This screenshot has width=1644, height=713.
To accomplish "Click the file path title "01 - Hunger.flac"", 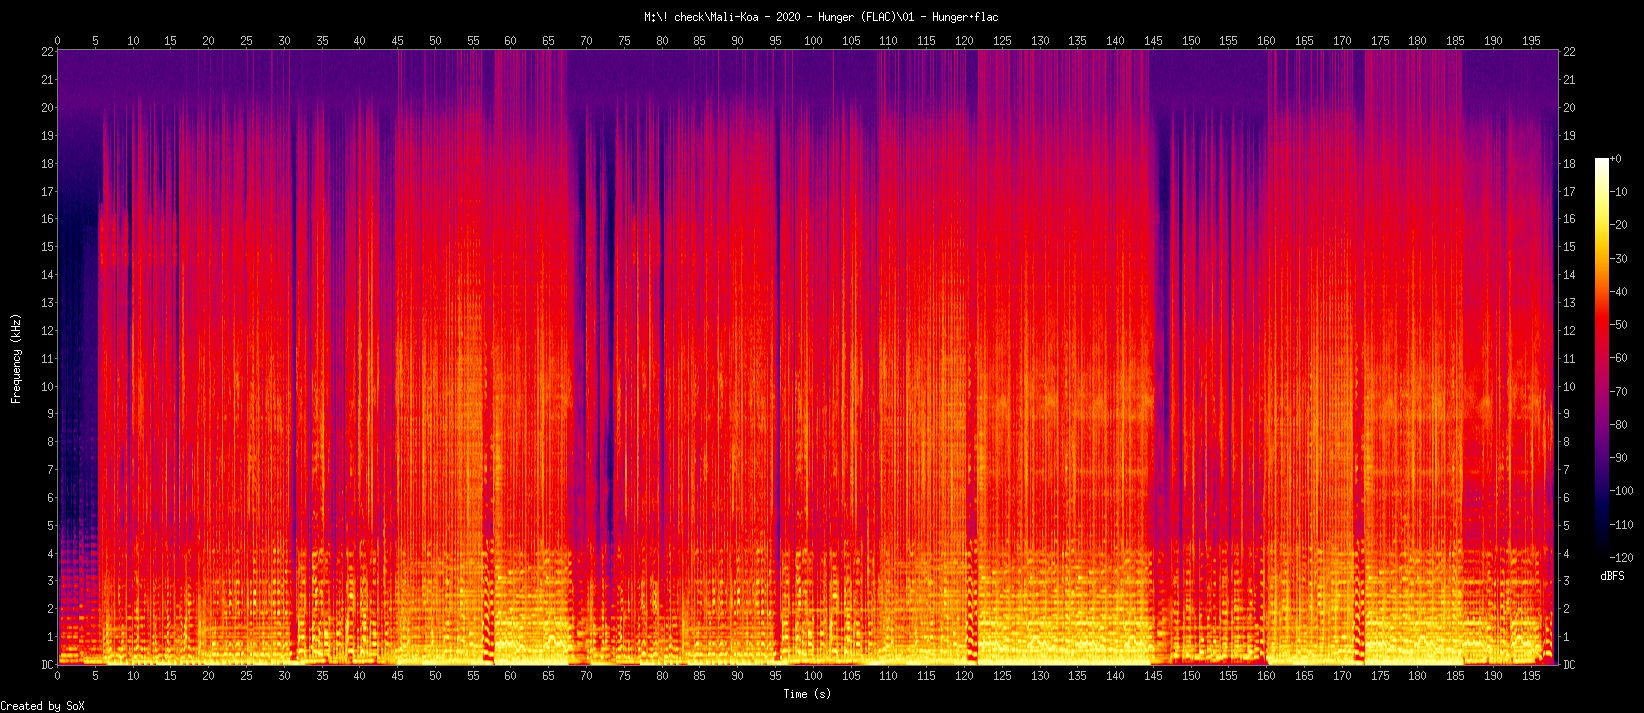I will pos(950,17).
